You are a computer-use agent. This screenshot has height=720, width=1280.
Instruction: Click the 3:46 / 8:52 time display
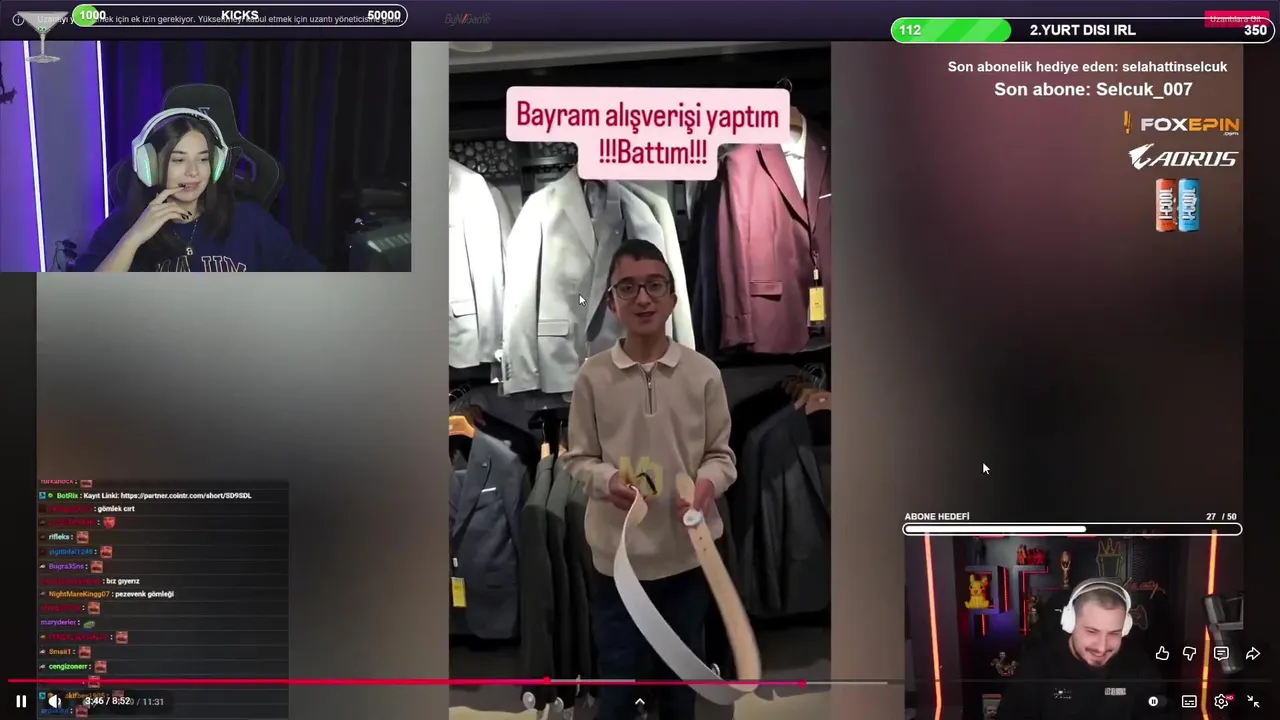point(108,701)
